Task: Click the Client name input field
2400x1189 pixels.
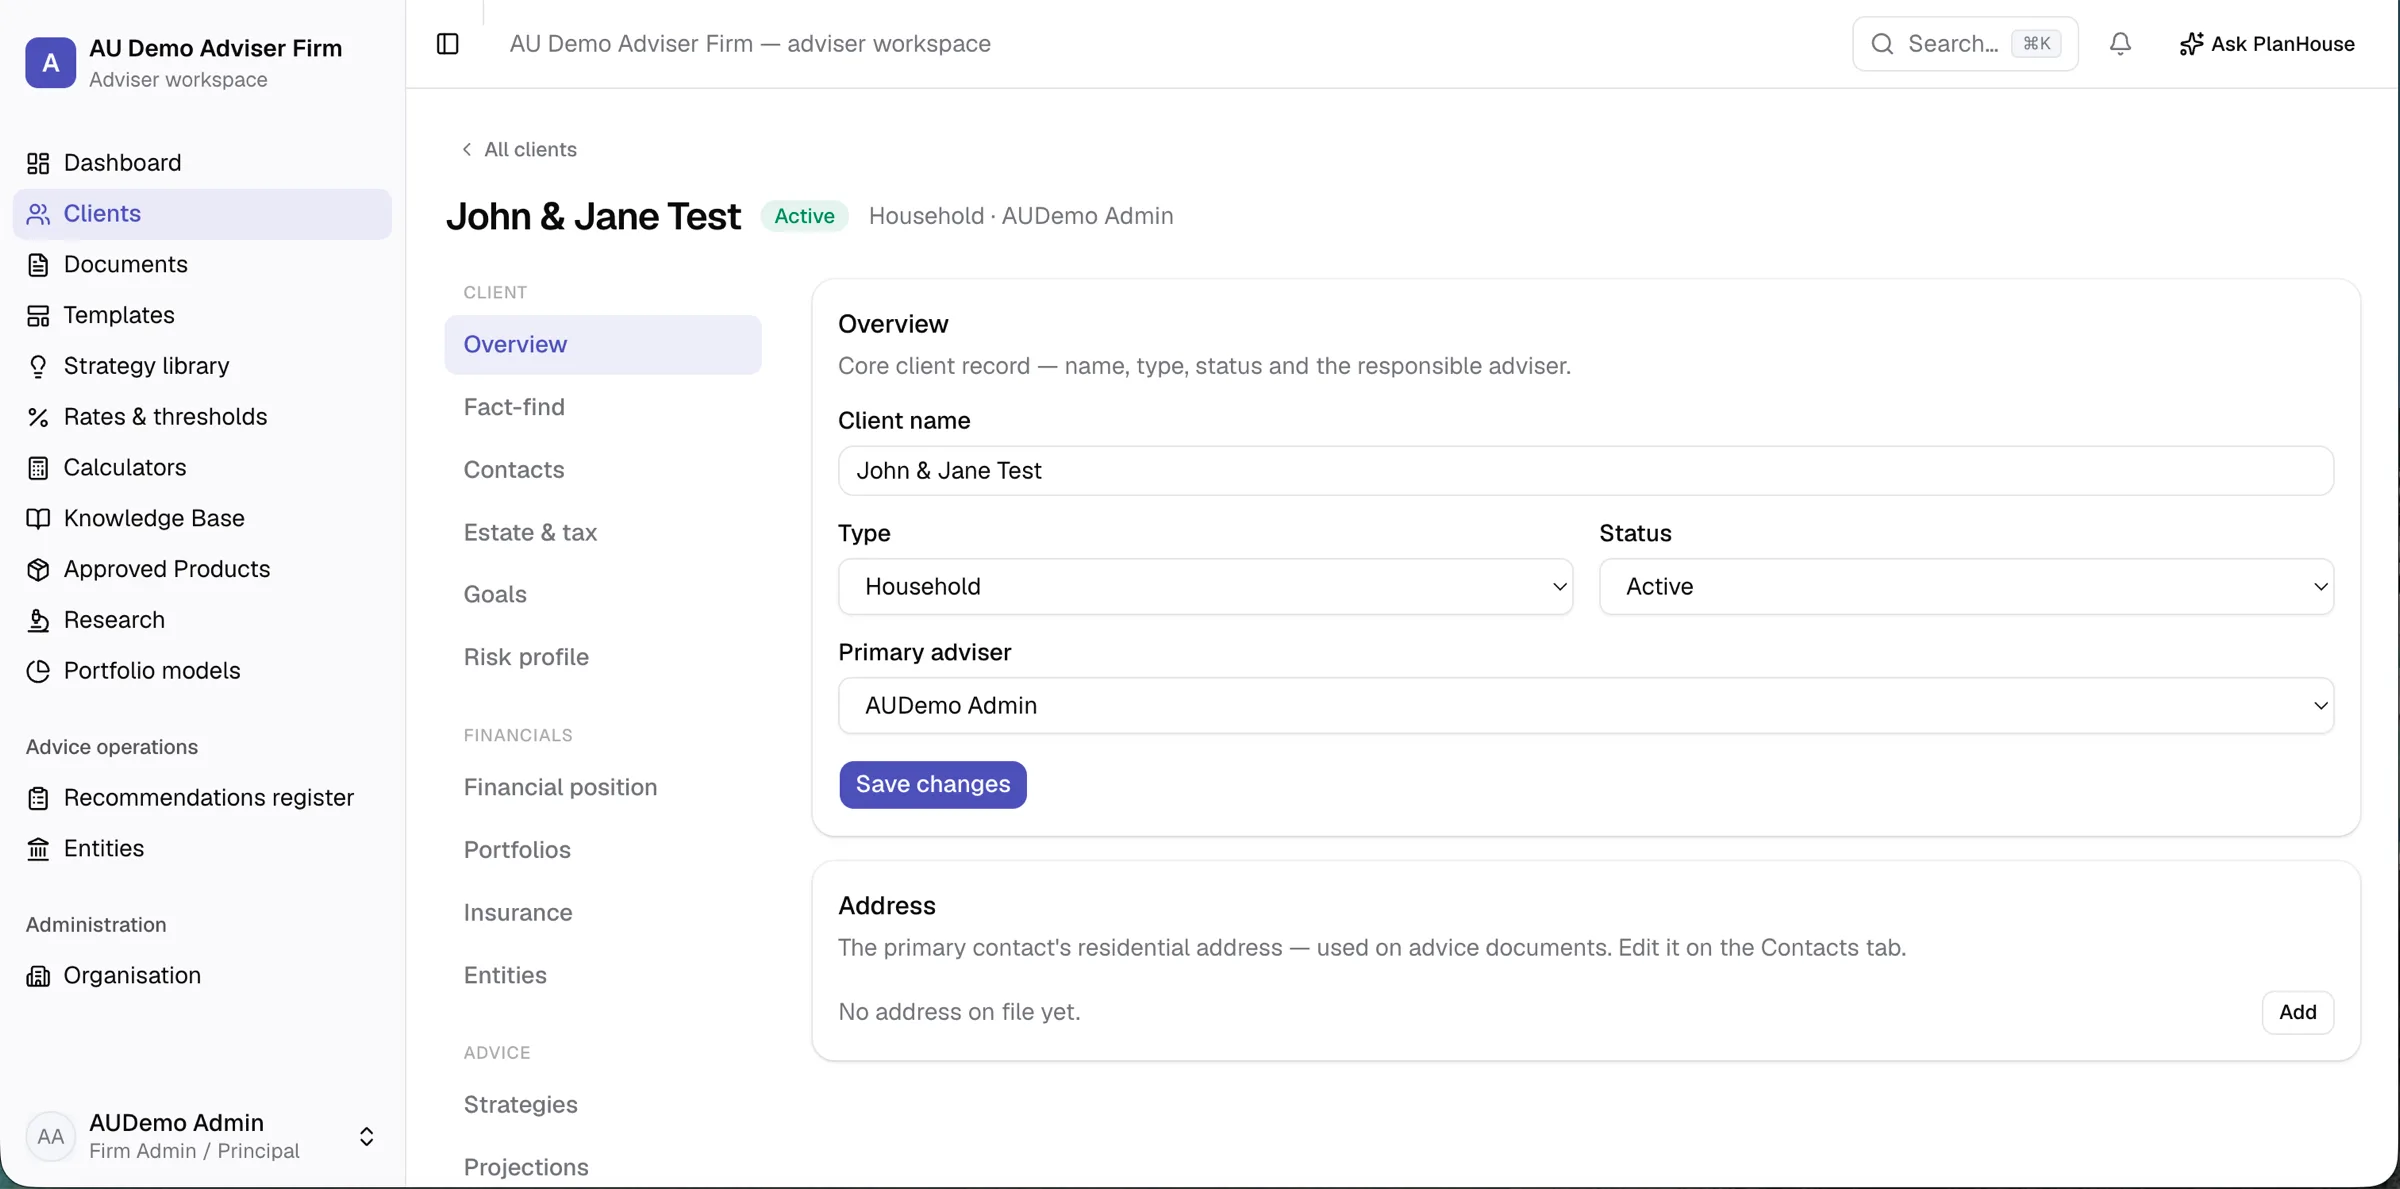Action: (1586, 471)
